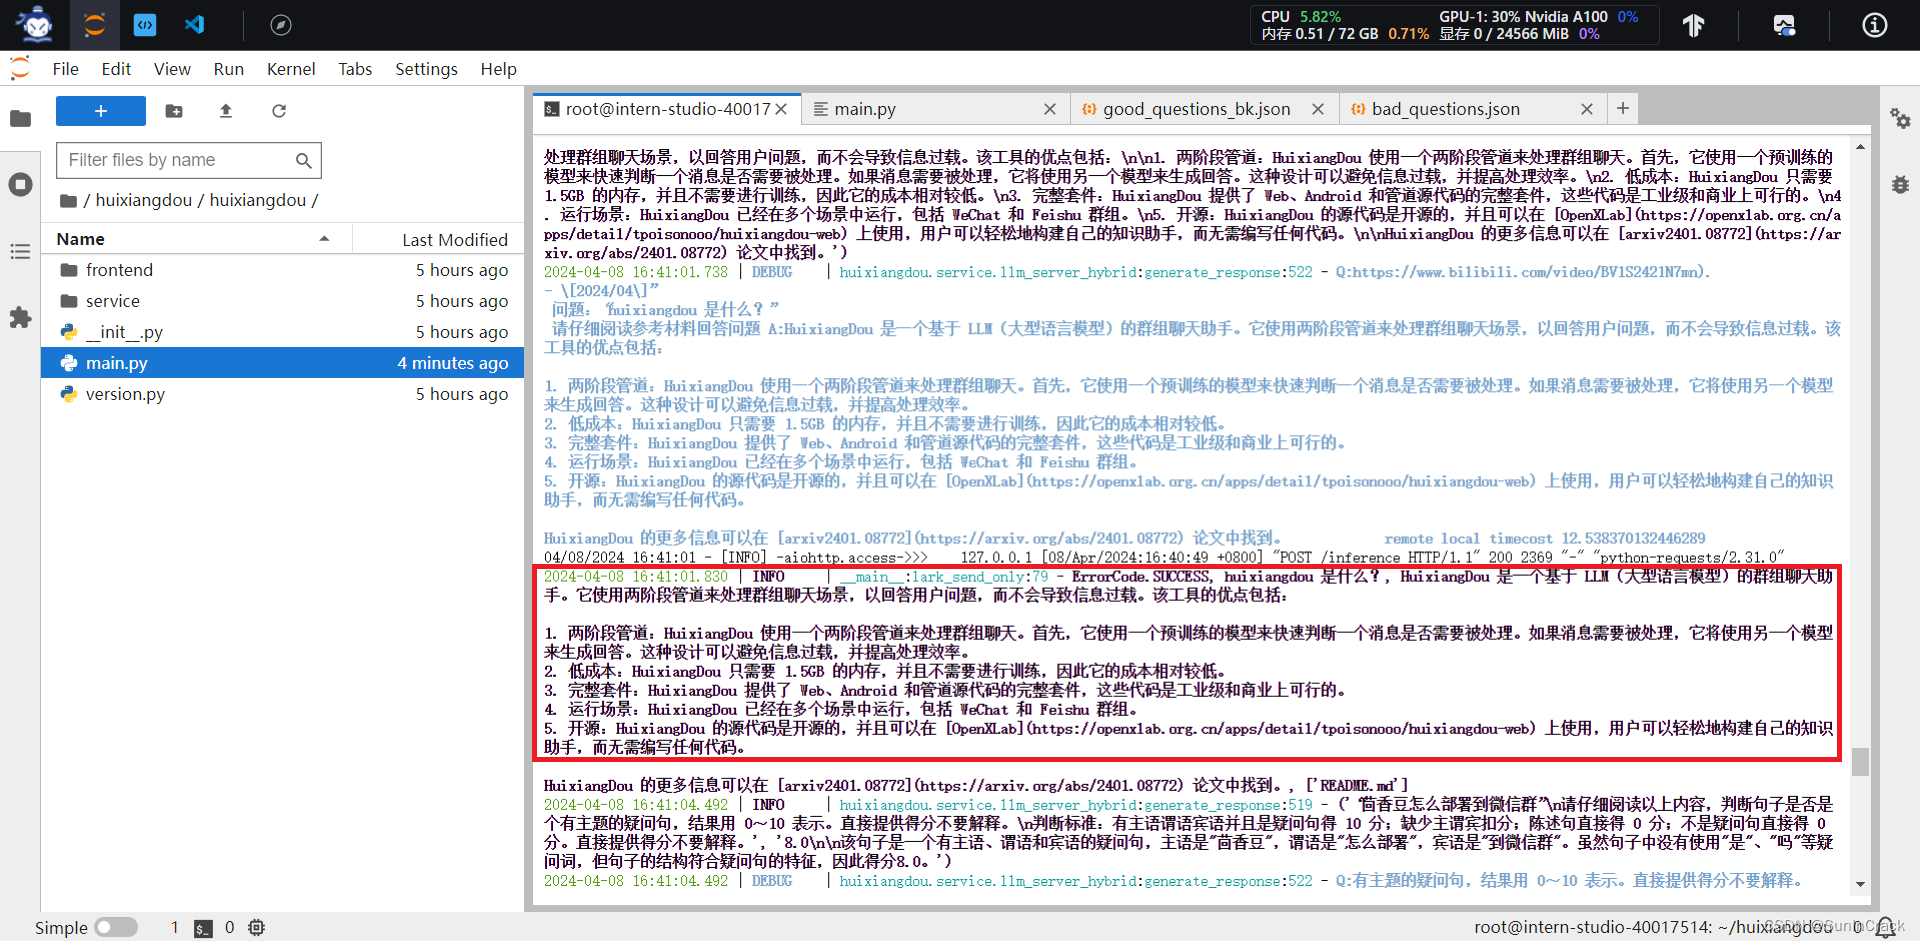This screenshot has width=1920, height=941.
Task: Sort files by Name column
Action: (x=195, y=239)
